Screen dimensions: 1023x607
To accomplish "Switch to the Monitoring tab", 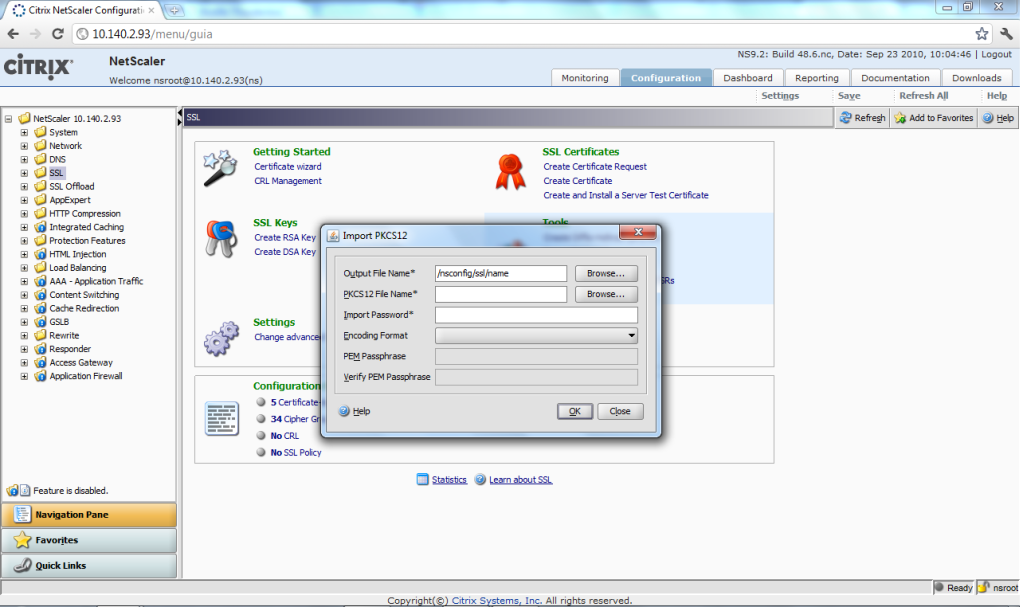I will [x=585, y=78].
